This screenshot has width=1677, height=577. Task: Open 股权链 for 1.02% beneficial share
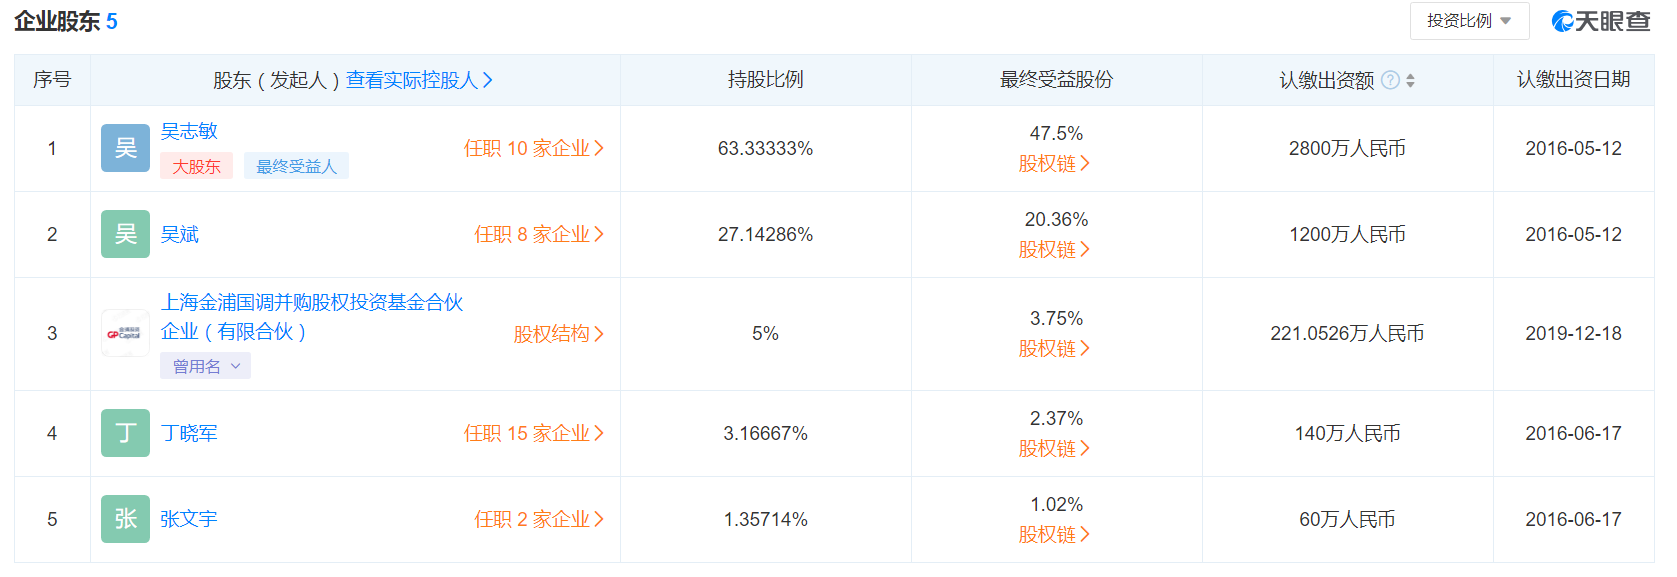[x=1054, y=534]
